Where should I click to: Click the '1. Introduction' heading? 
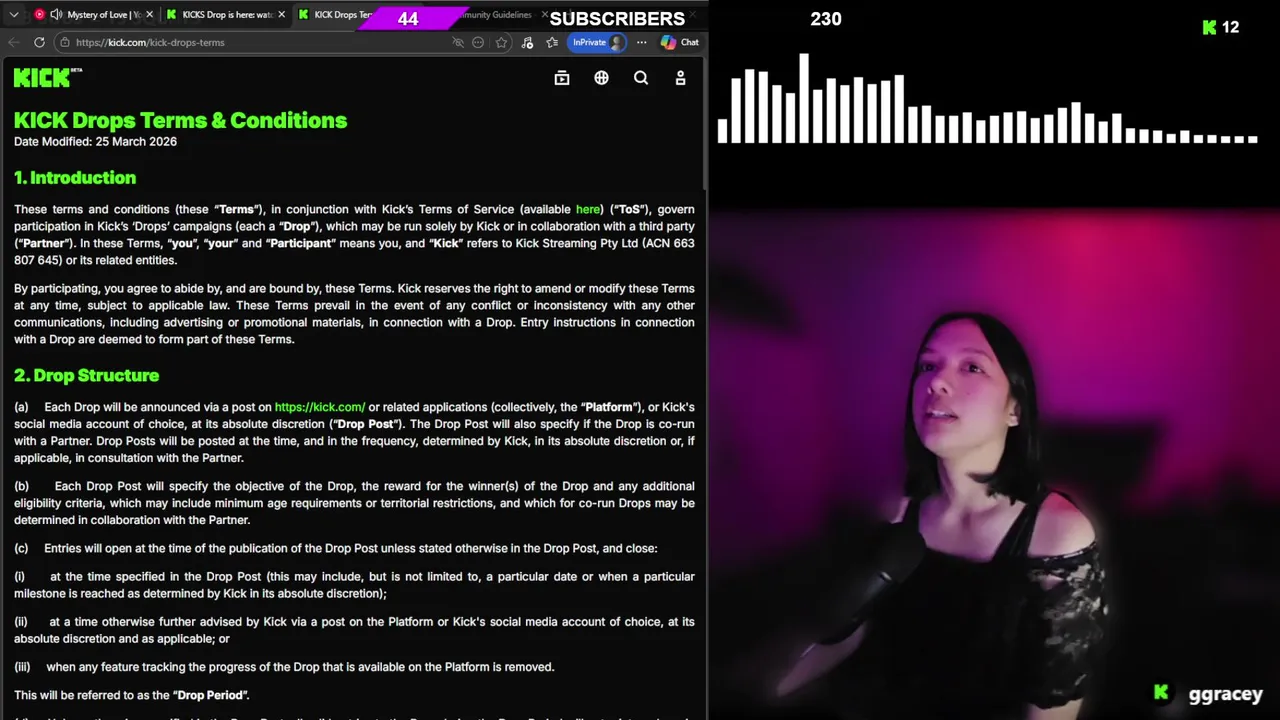pyautogui.click(x=75, y=178)
